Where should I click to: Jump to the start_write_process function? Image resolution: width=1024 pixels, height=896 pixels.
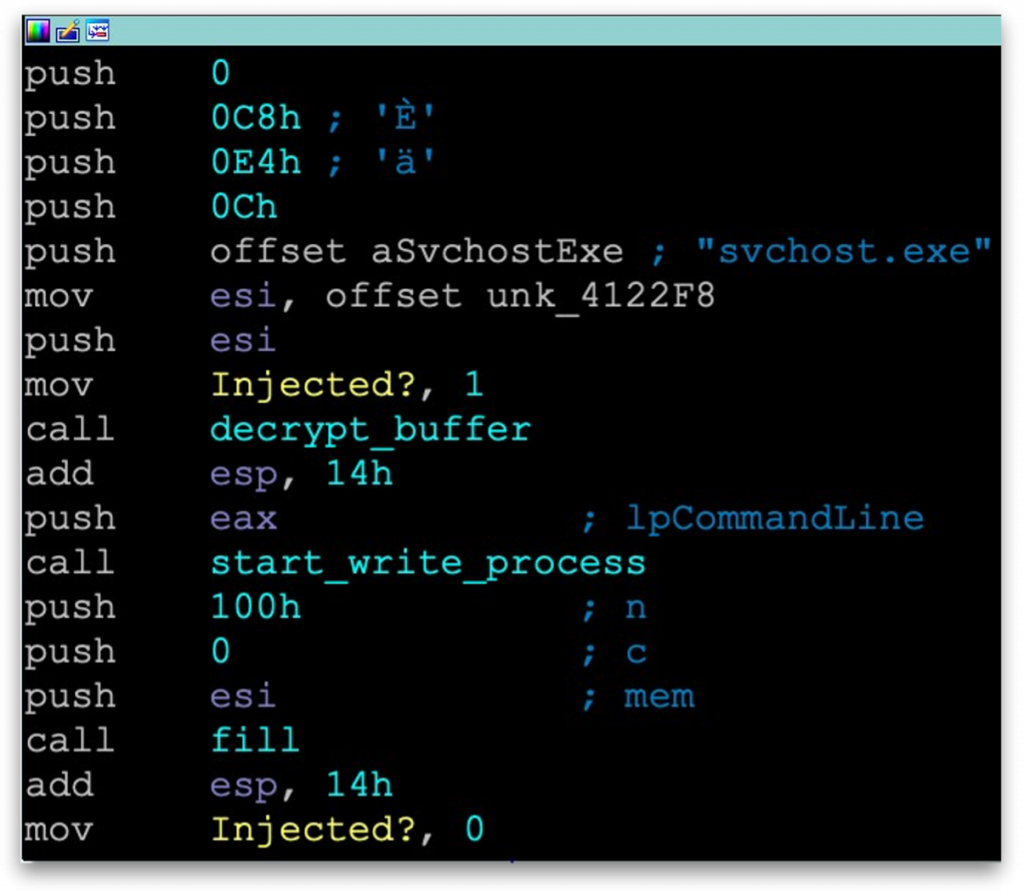tap(427, 563)
